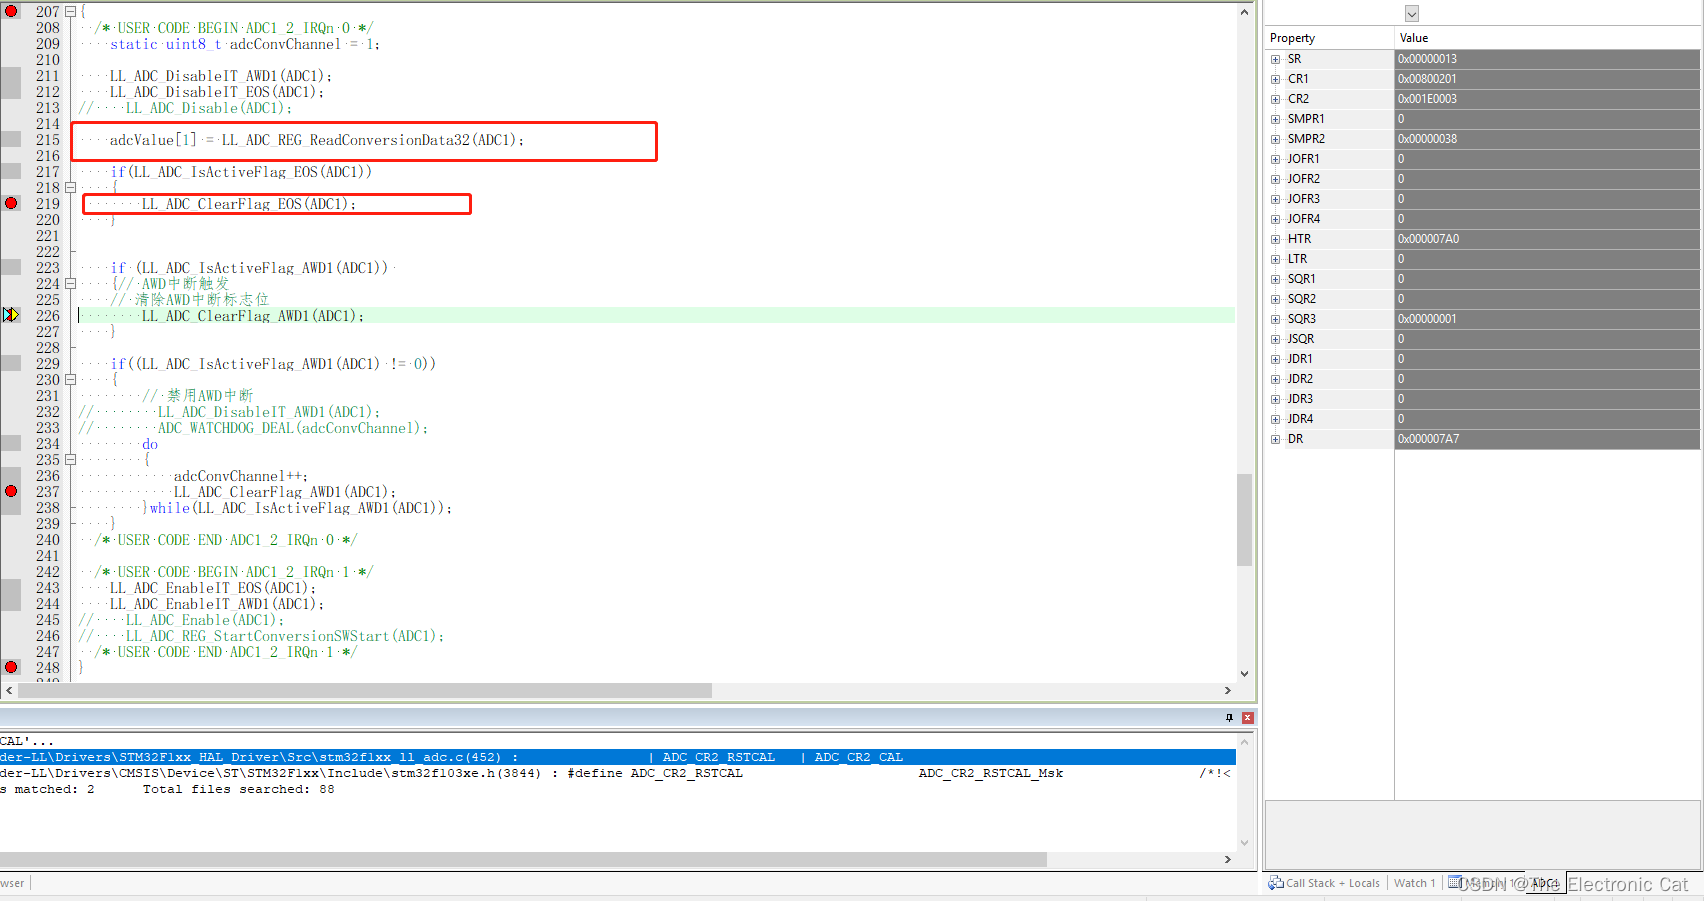Select the HTR value 0x000007A0
The height and width of the screenshot is (901, 1704).
pyautogui.click(x=1547, y=239)
